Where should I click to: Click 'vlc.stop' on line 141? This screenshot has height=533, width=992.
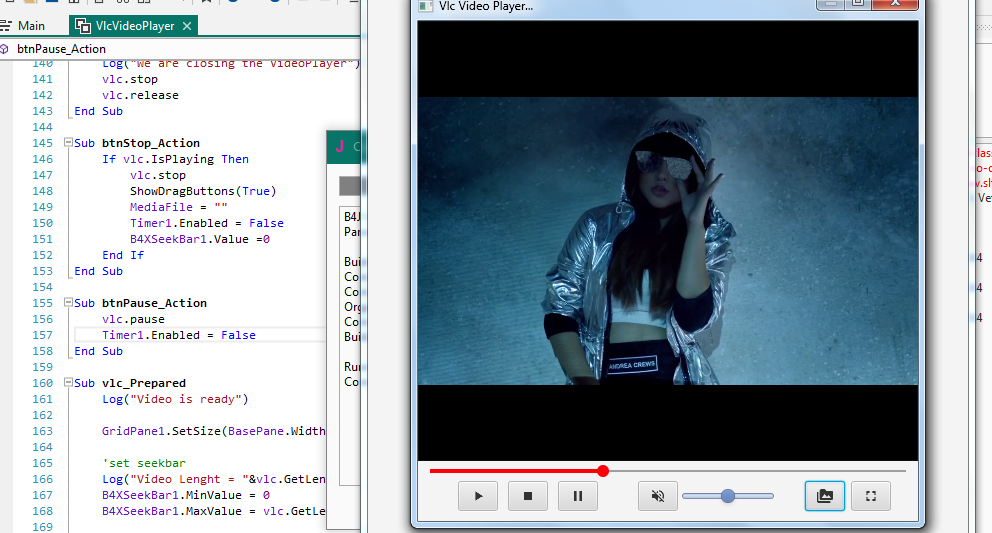[x=130, y=79]
